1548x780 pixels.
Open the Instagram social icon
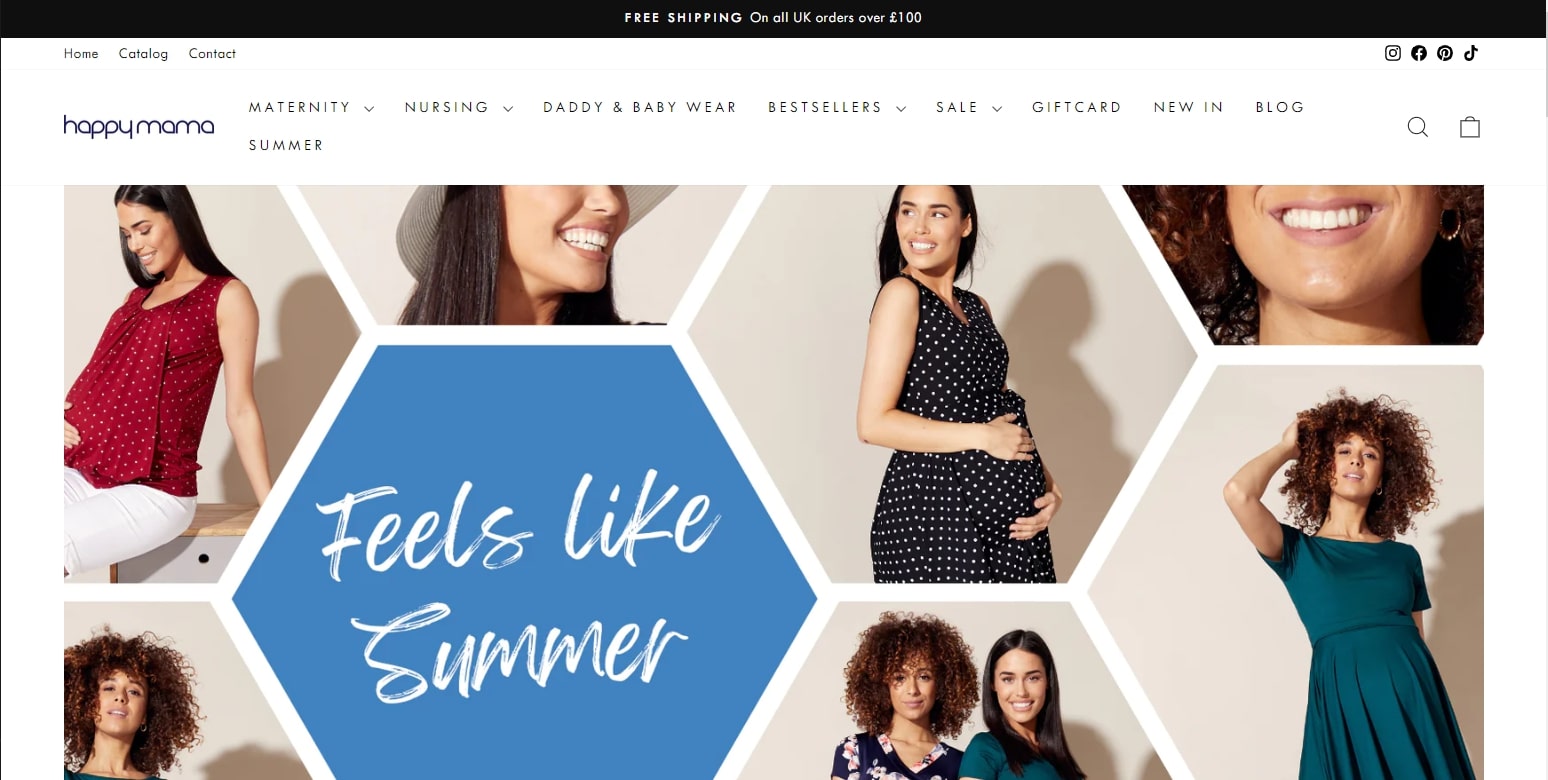(x=1392, y=54)
